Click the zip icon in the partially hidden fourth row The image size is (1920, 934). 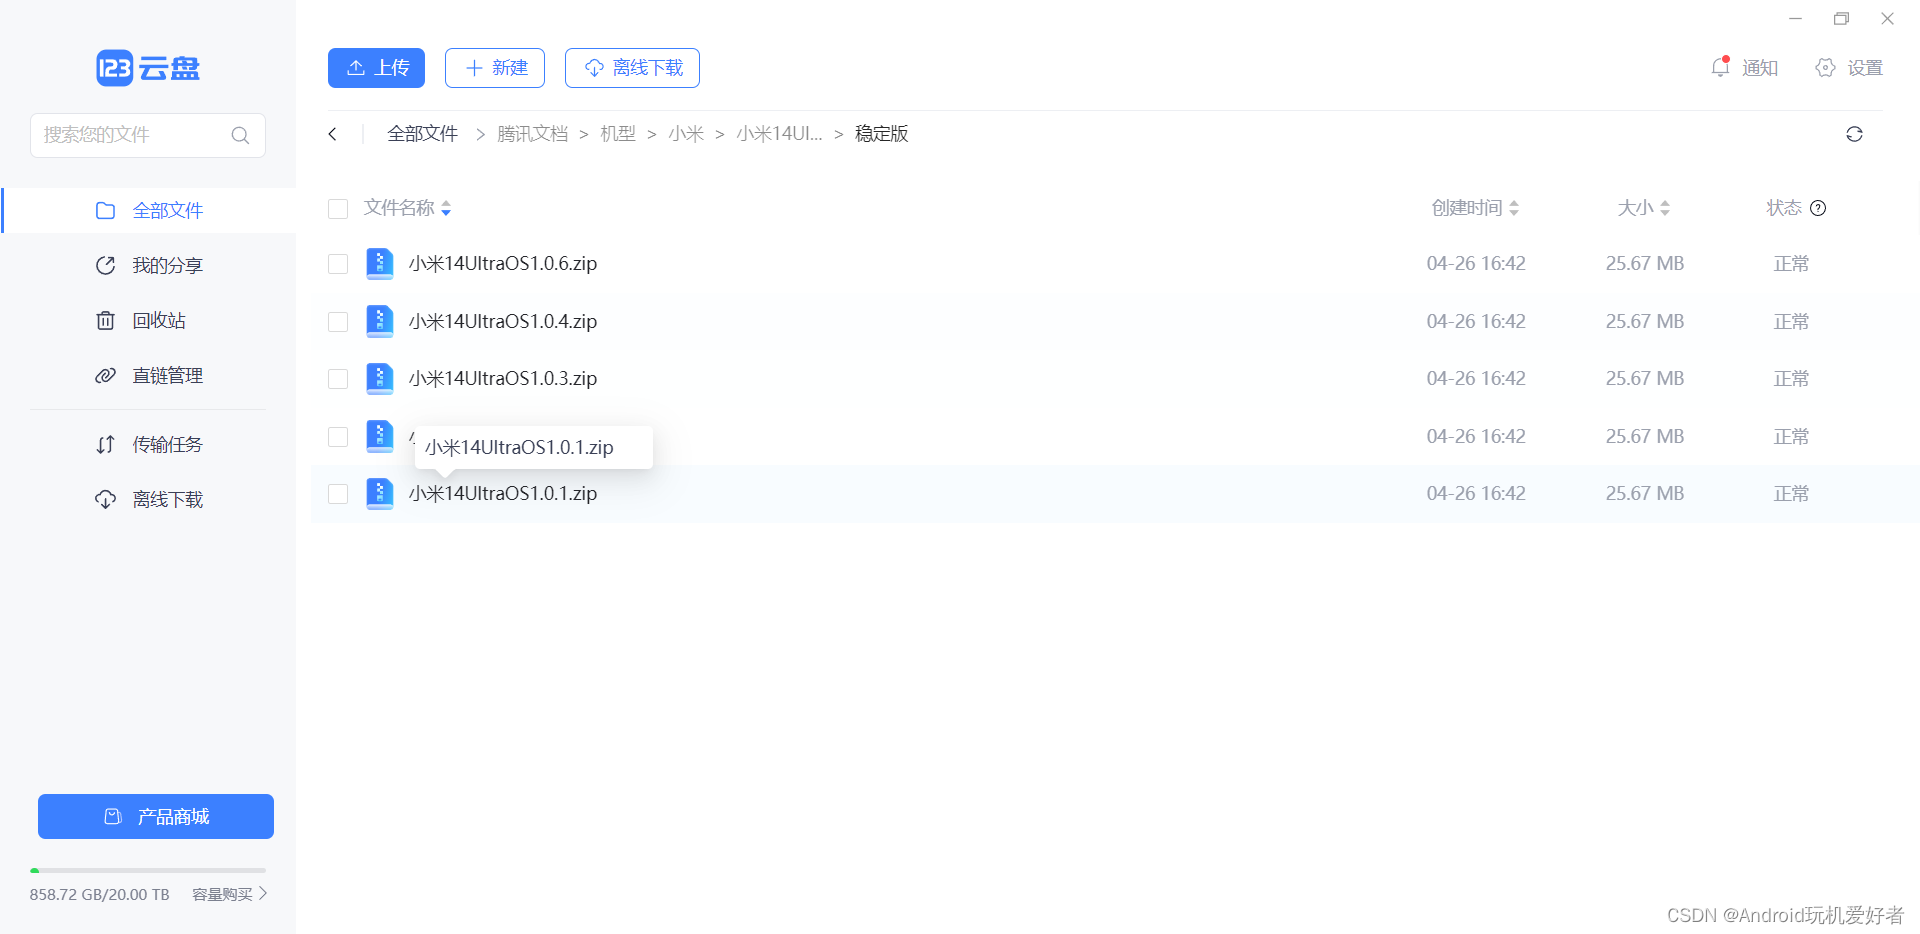379,436
